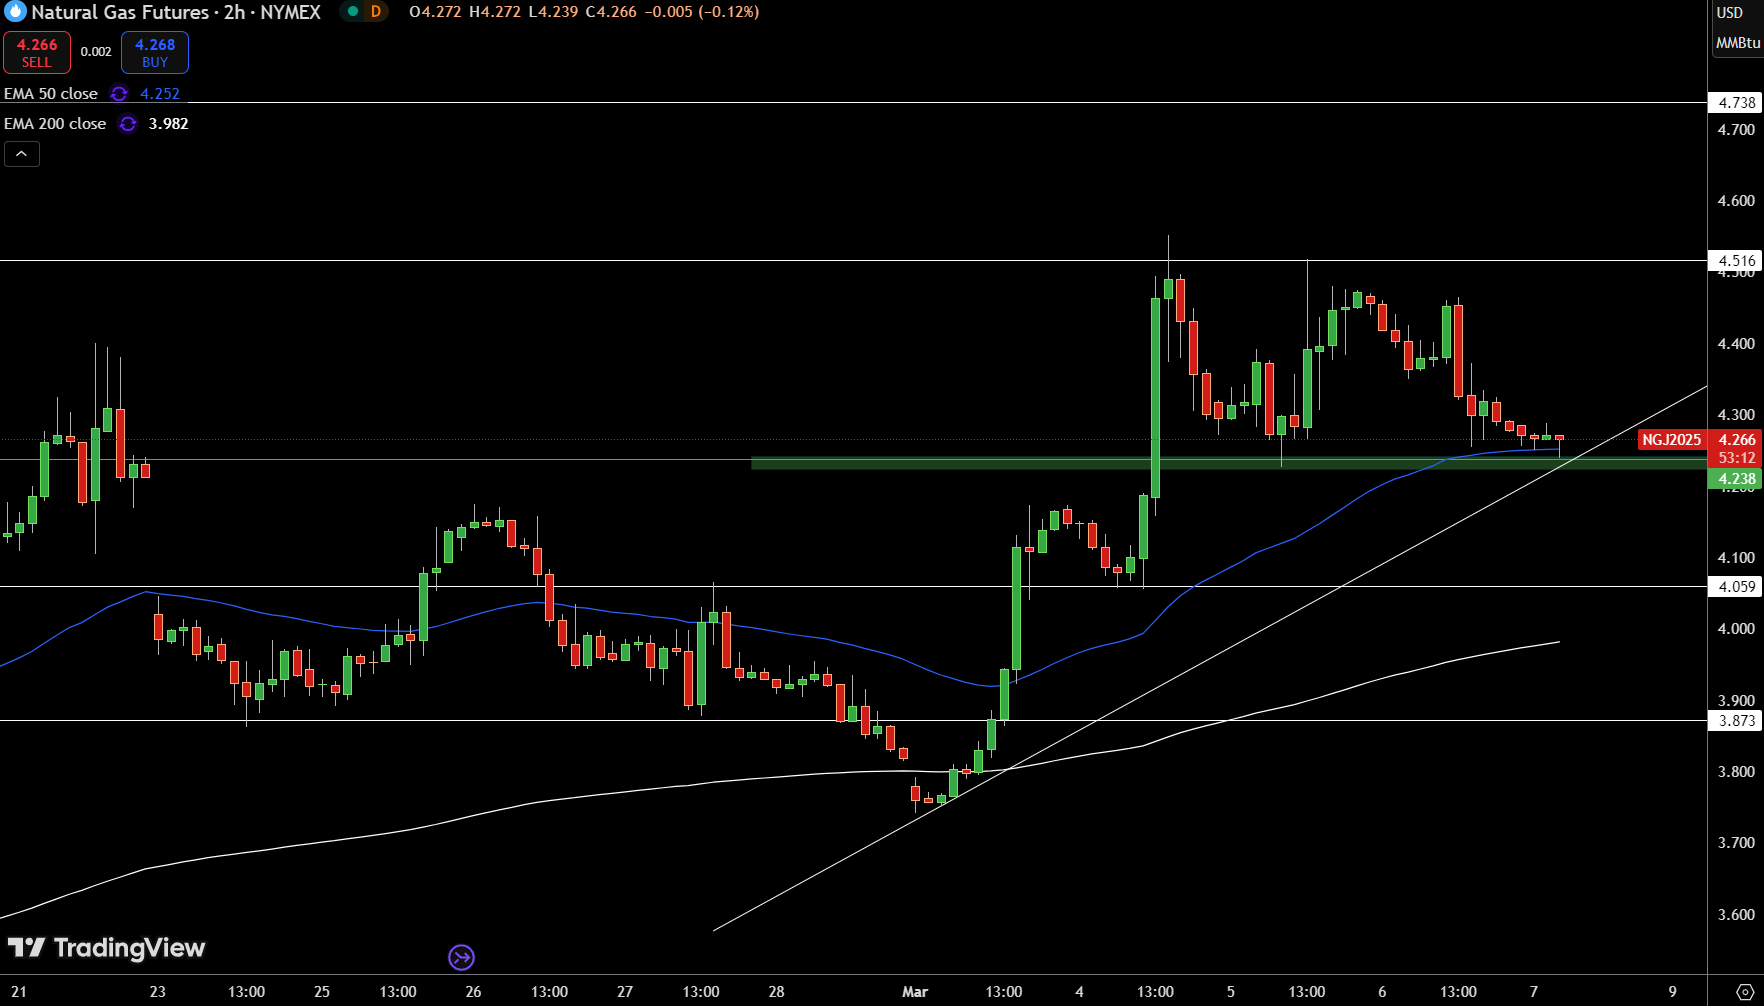Select the EMA 50 close indicator label
Viewport: 1764px width, 1006px height.
[x=51, y=93]
